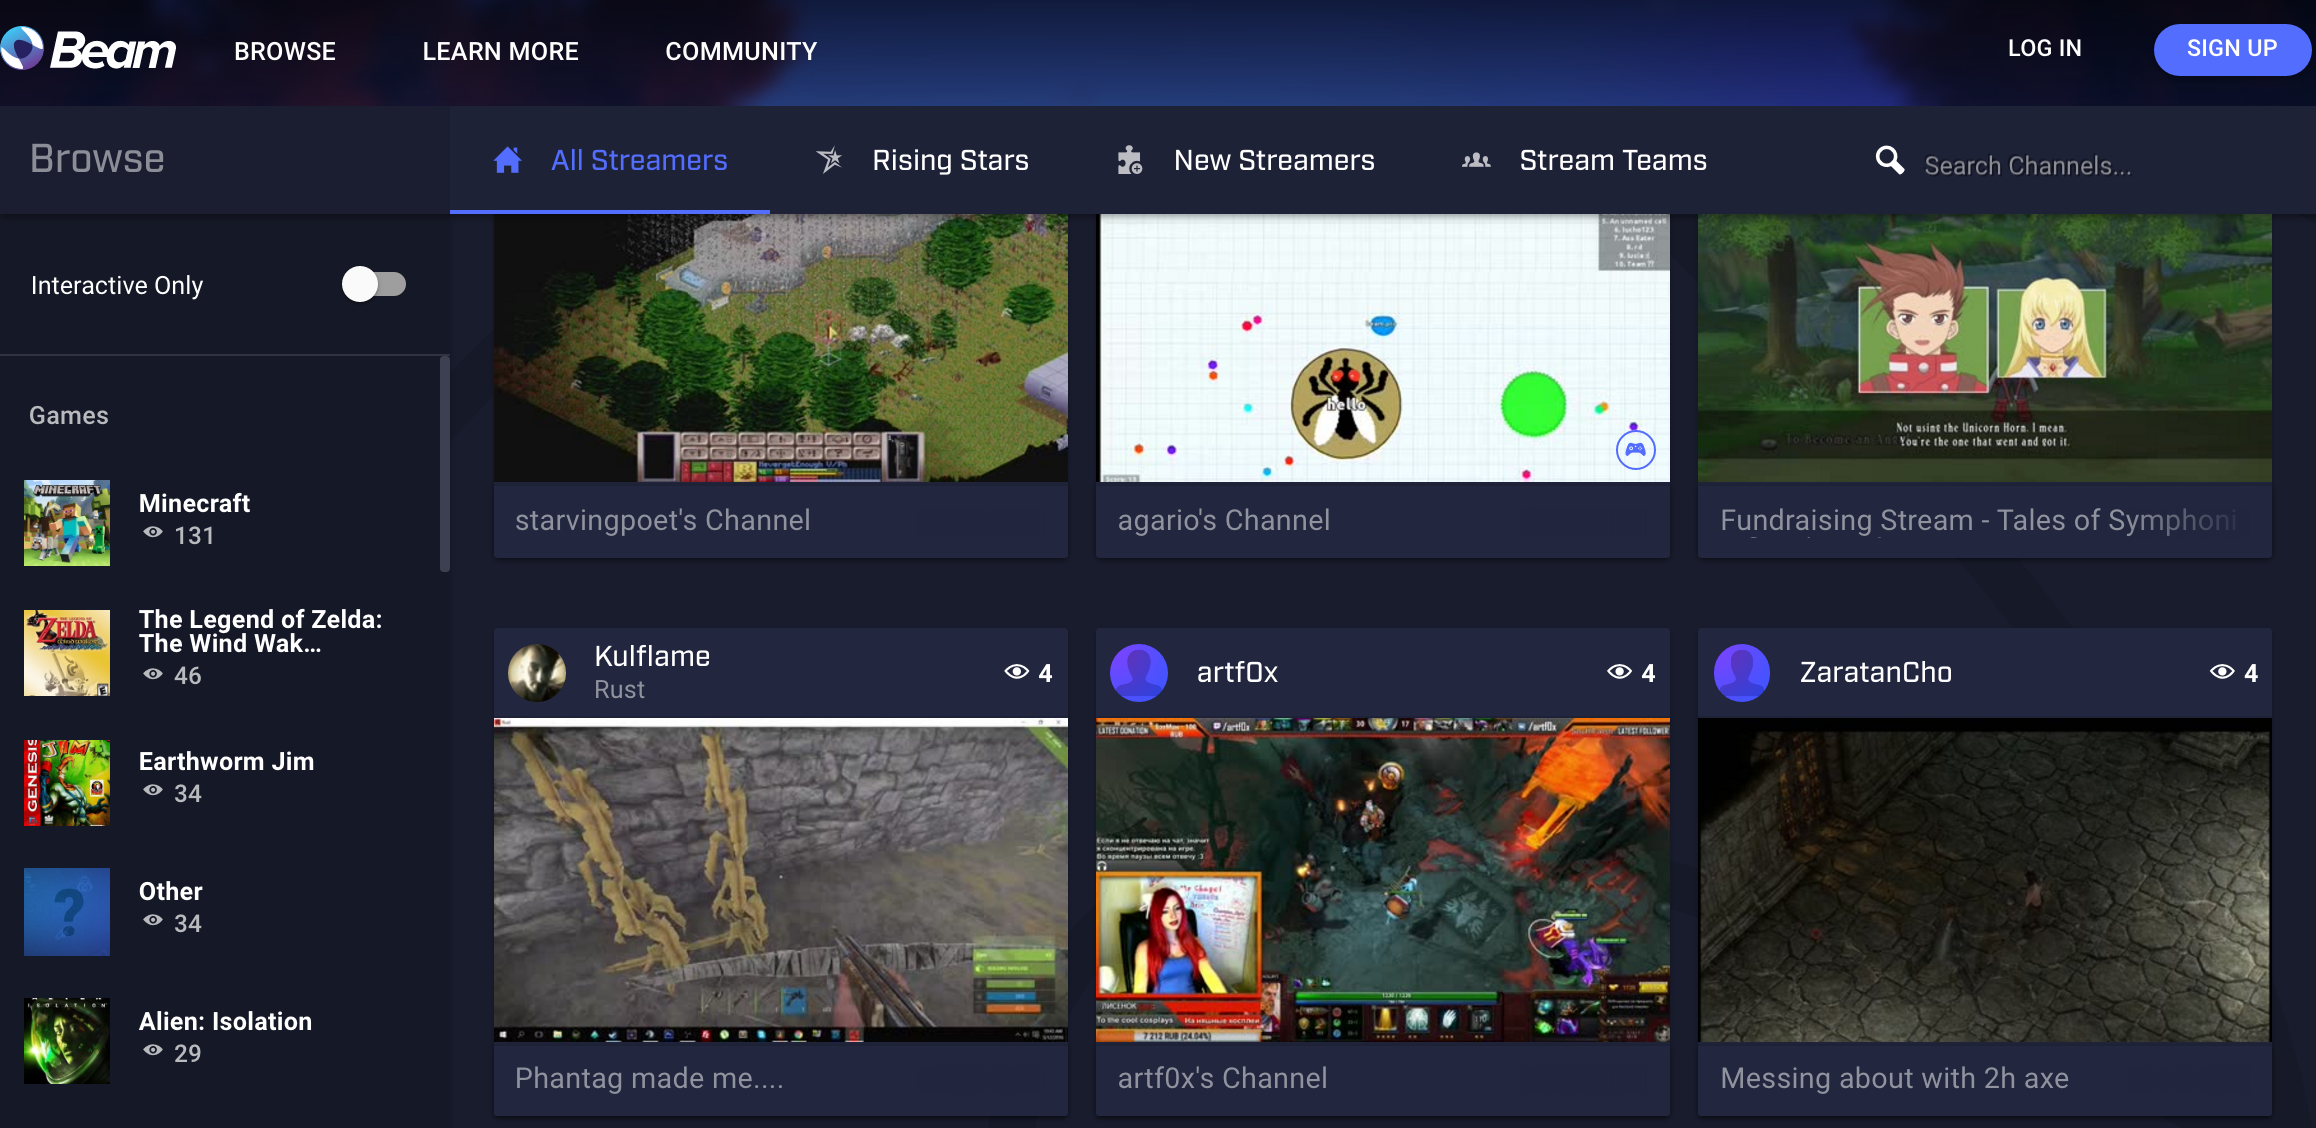Click the star icon for Rising Stars
The image size is (2316, 1128).
point(829,159)
